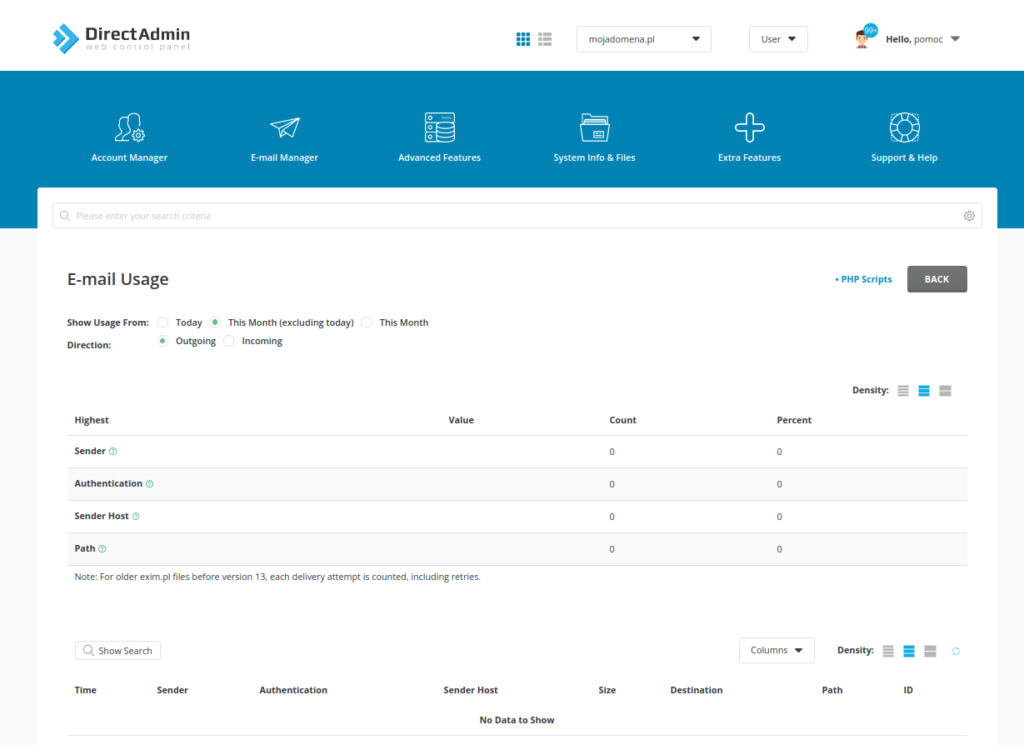Screen dimensions: 1024x745
Task: Click the search criteria input field
Action: tap(510, 216)
